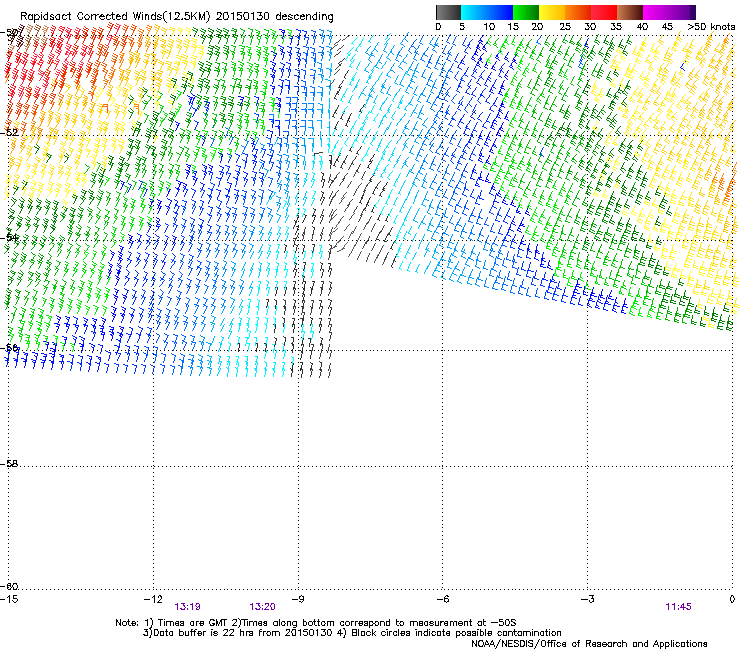Click the yellow 20-25 knots legend color
Image resolution: width=740 pixels, height=650 pixels.
point(552,12)
